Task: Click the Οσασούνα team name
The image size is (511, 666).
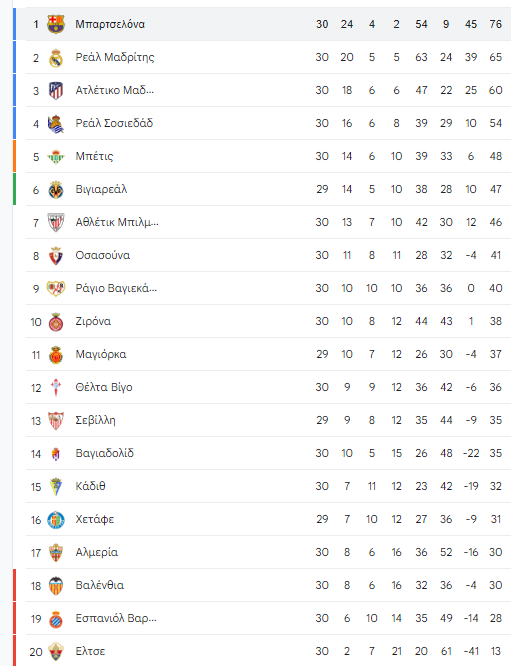Action: (x=103, y=255)
